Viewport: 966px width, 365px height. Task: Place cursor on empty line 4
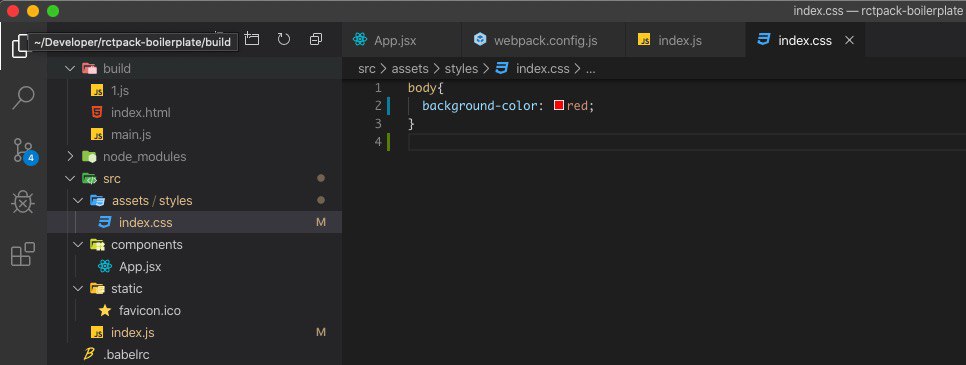[684, 142]
